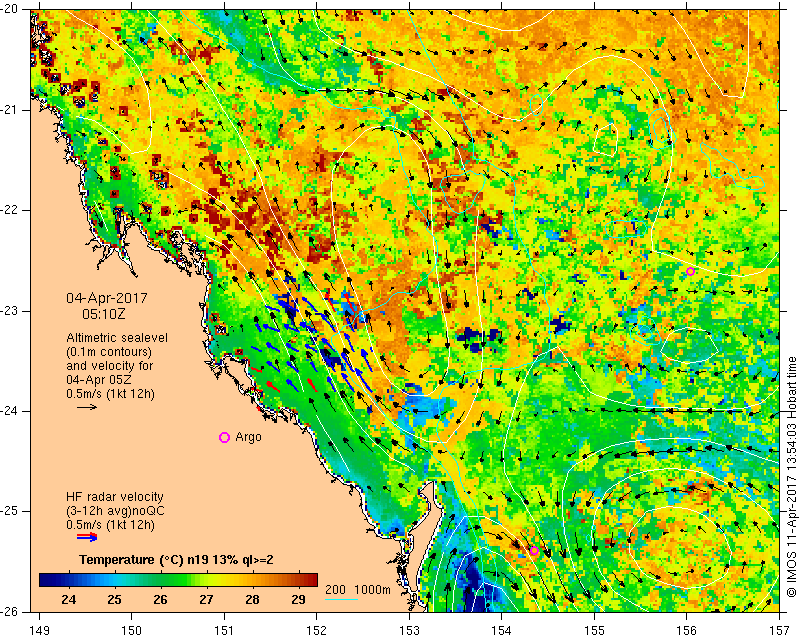Click the latitude axis label -24
This screenshot has height=640, width=800.
(10, 411)
